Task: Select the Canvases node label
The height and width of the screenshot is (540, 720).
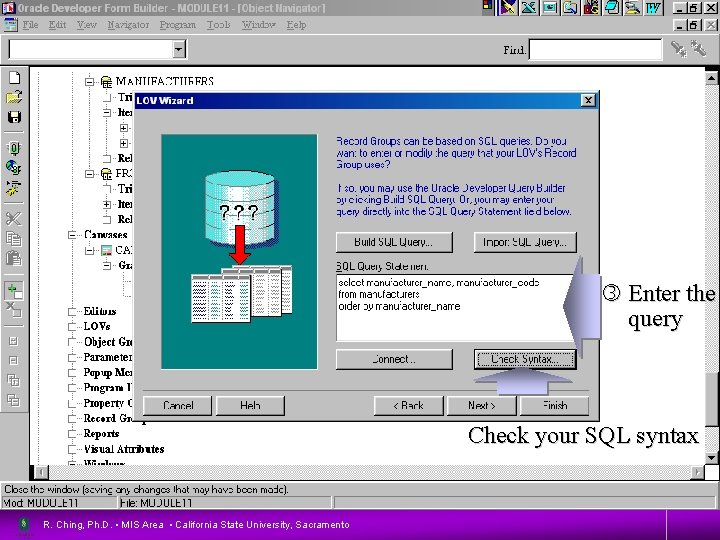Action: click(x=106, y=235)
